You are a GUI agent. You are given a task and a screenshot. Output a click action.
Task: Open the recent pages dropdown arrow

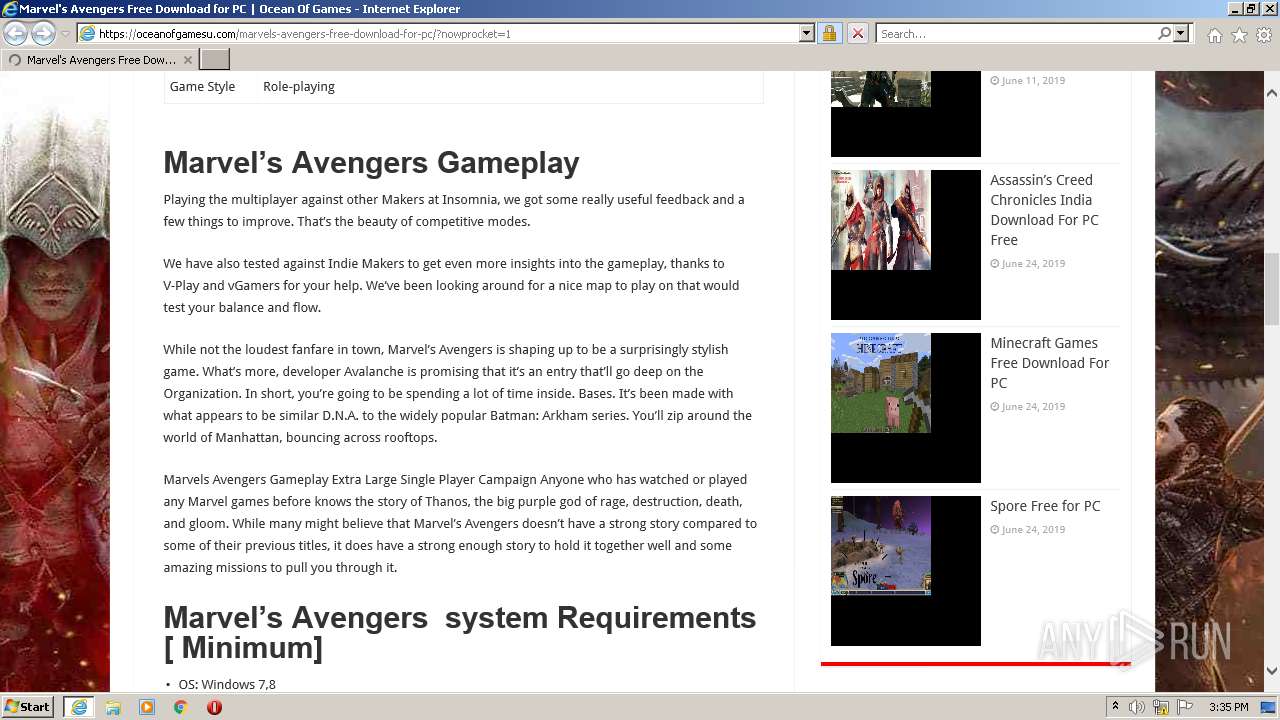[x=65, y=34]
